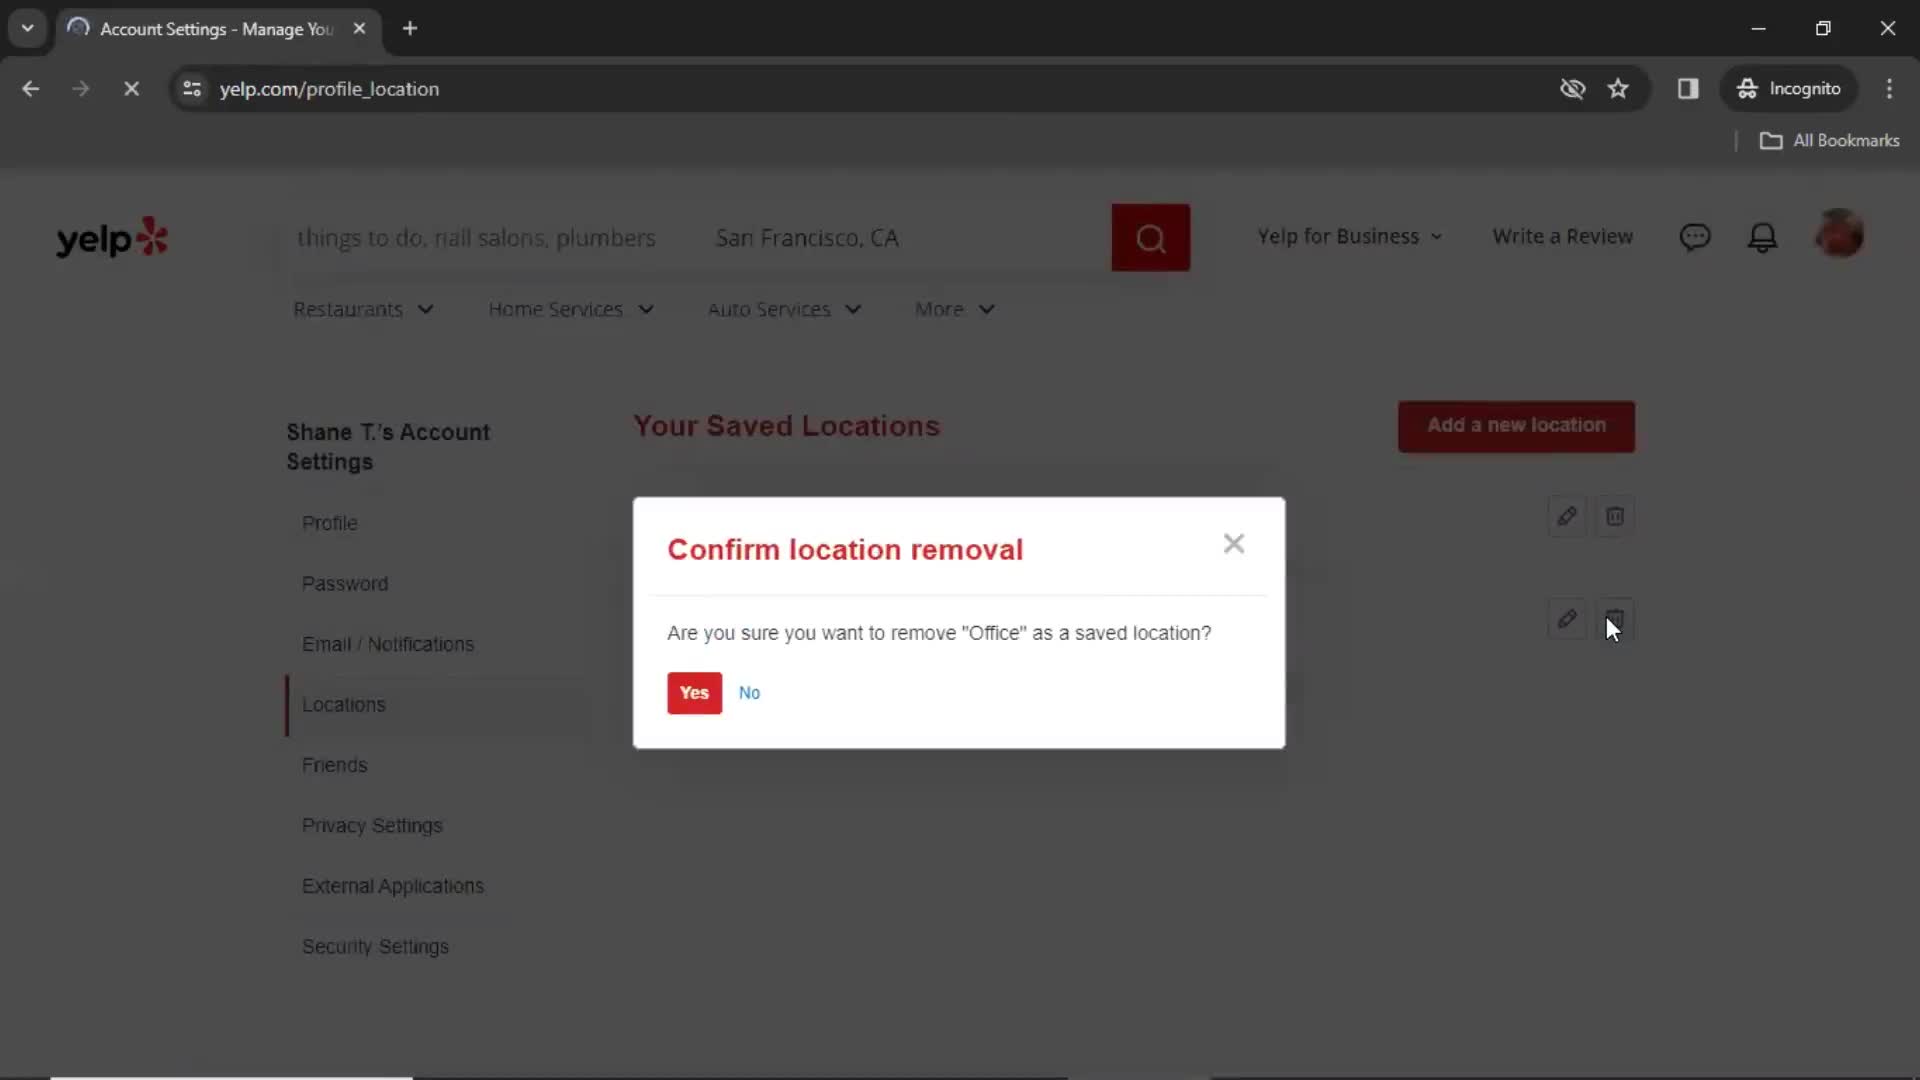This screenshot has width=1920, height=1080.
Task: Click the delete (trash) icon for first location
Action: (x=1615, y=516)
